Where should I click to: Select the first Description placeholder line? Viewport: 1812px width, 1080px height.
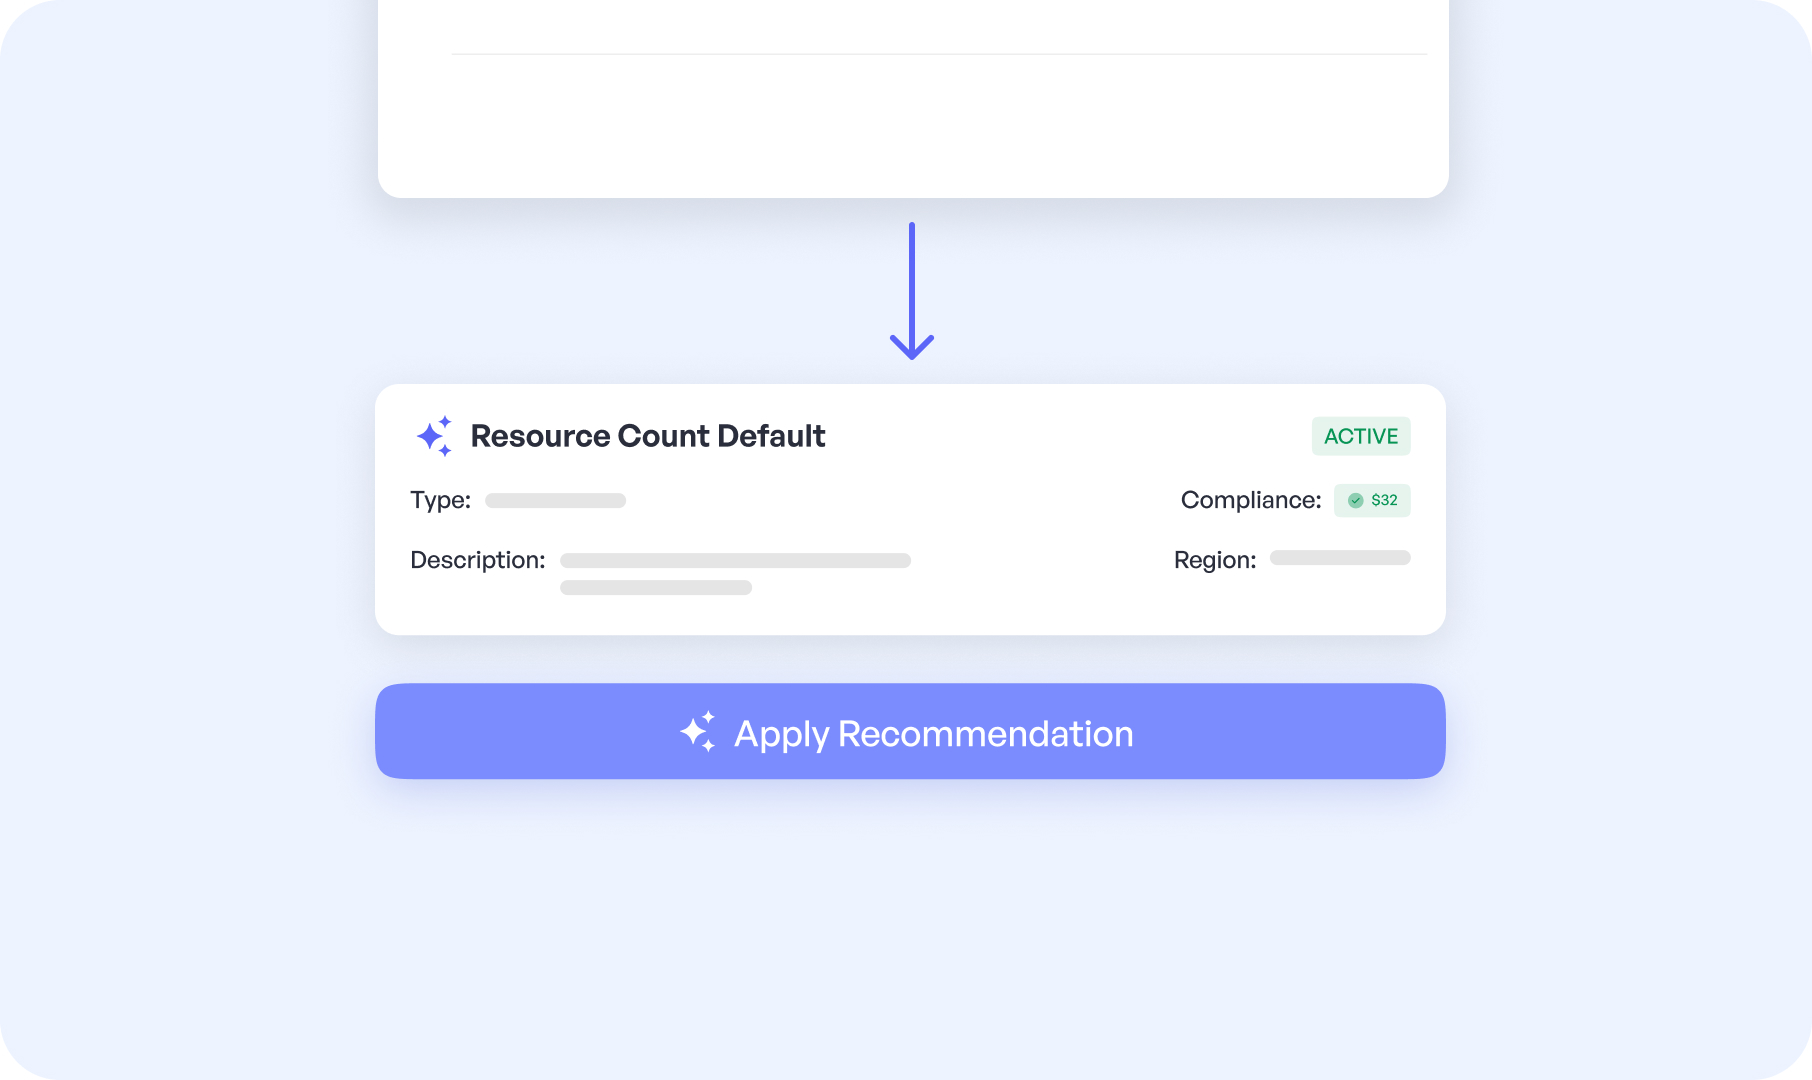[x=735, y=560]
